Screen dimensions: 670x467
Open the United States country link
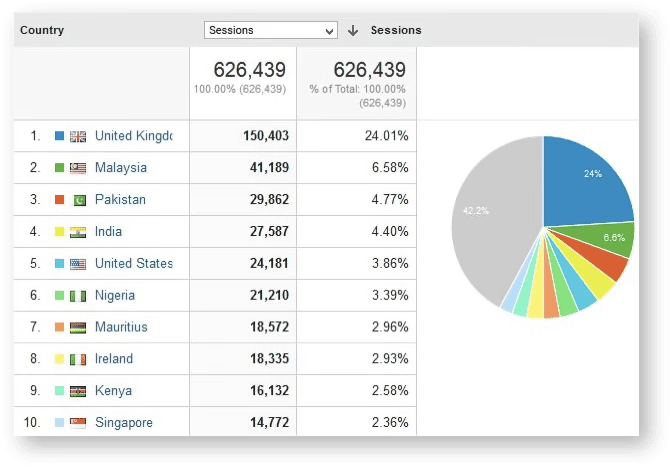click(134, 263)
